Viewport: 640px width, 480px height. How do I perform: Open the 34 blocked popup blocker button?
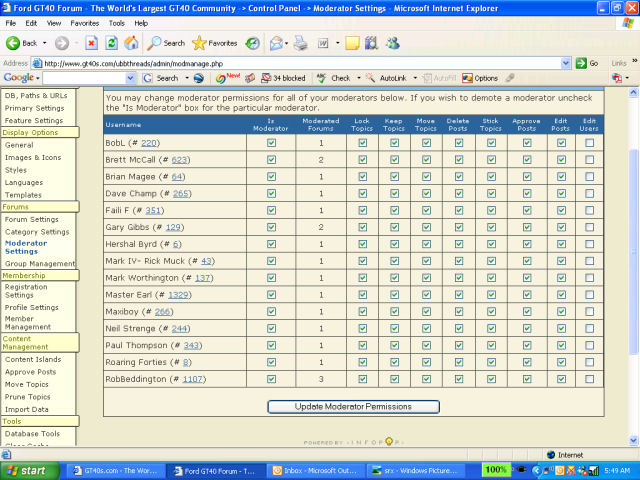click(283, 78)
